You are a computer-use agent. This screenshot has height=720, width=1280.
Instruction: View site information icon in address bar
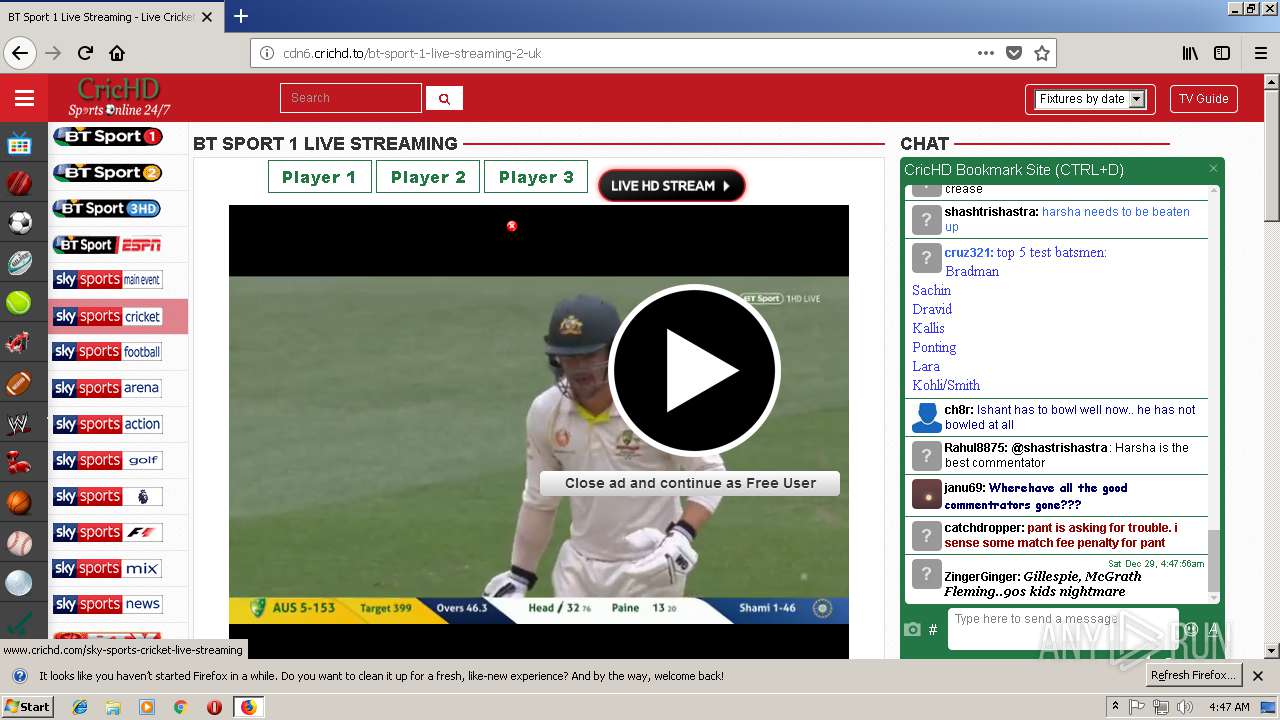pos(266,53)
